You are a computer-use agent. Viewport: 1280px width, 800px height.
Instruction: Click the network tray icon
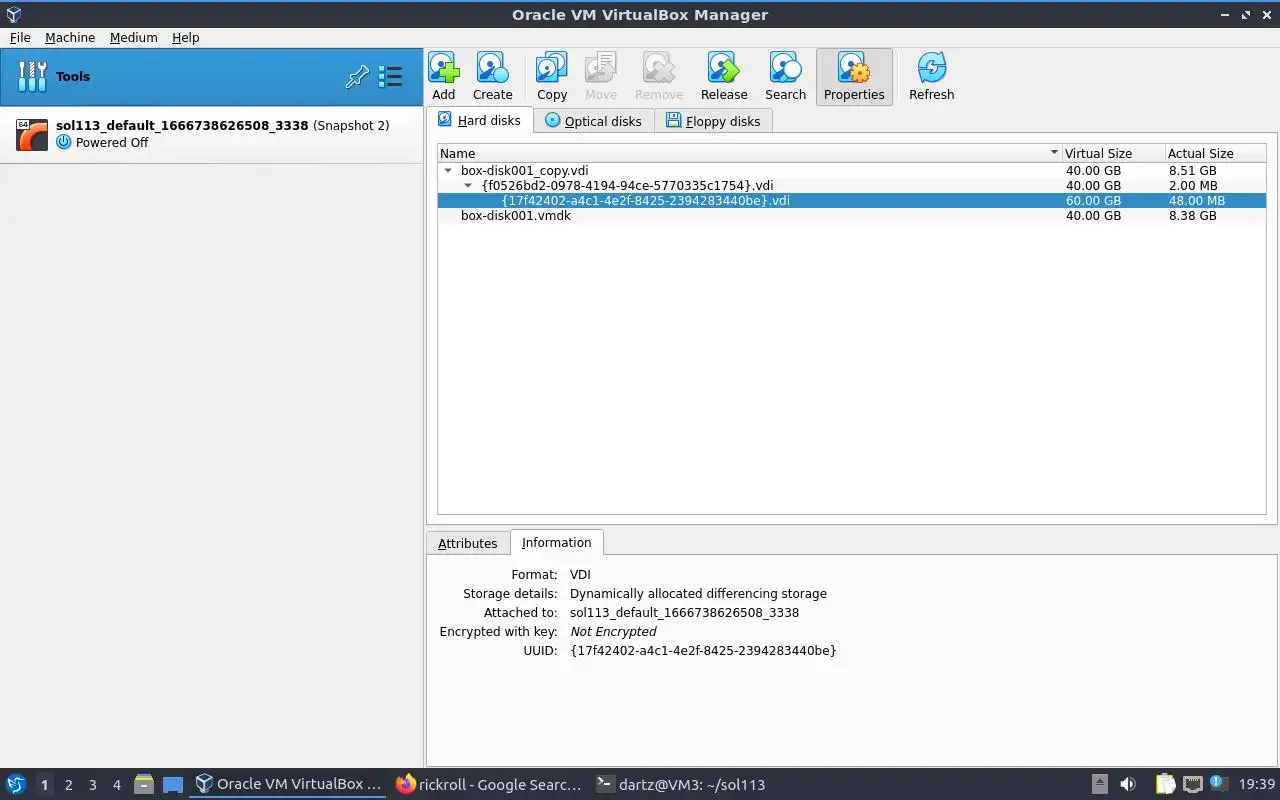(1192, 784)
